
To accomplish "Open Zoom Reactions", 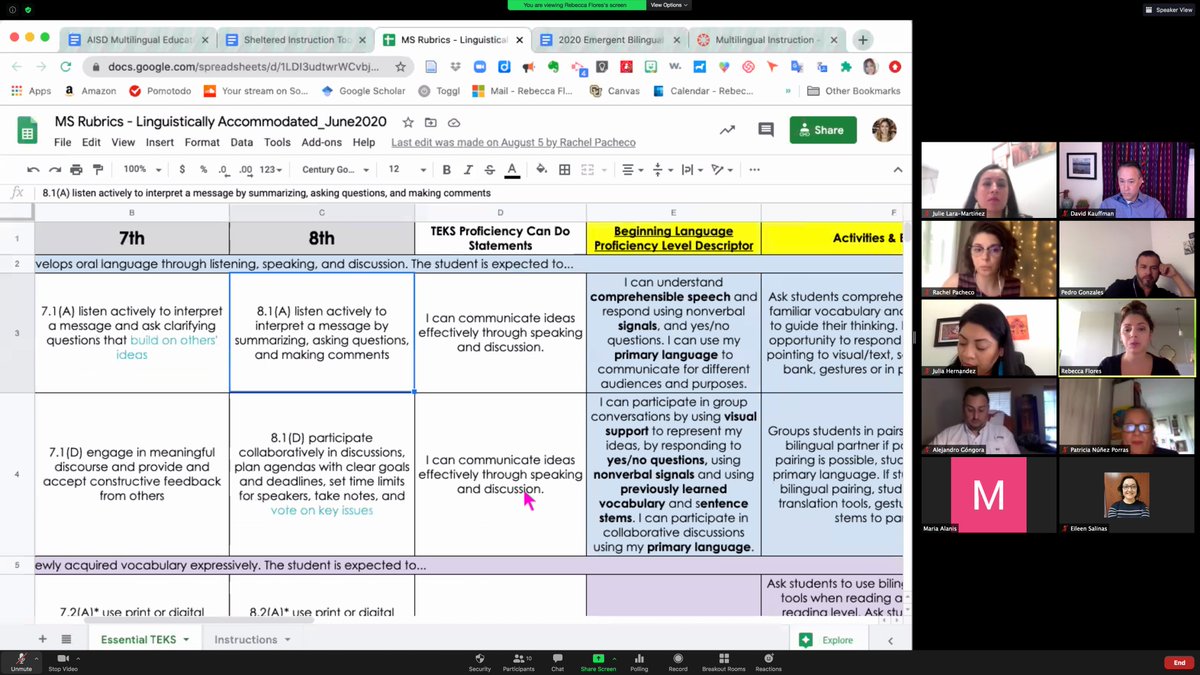I will (768, 662).
